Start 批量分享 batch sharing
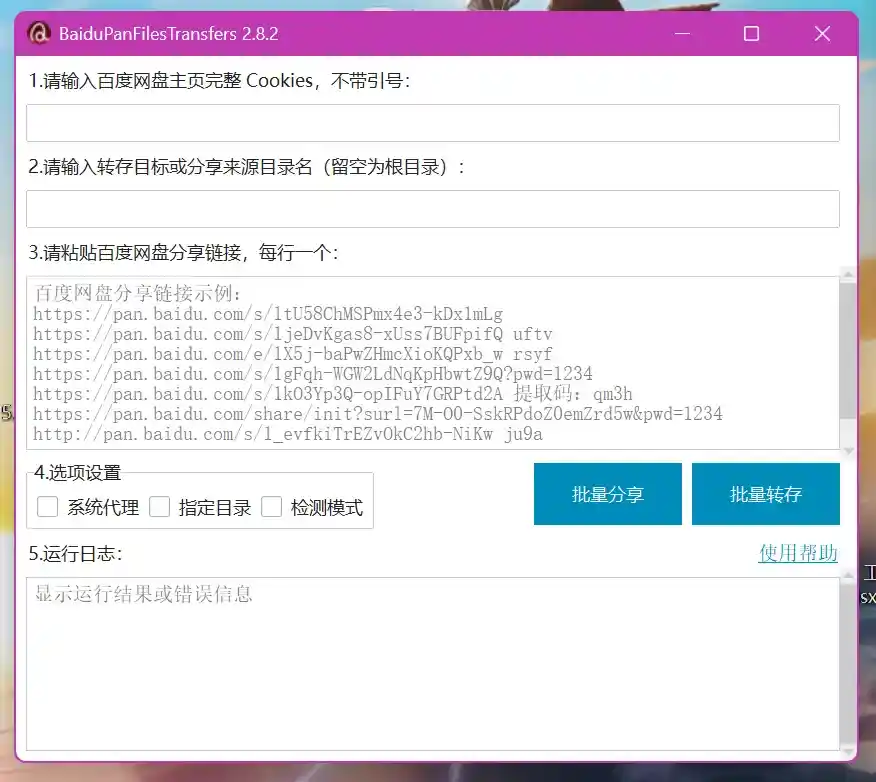The image size is (876, 782). [x=608, y=494]
